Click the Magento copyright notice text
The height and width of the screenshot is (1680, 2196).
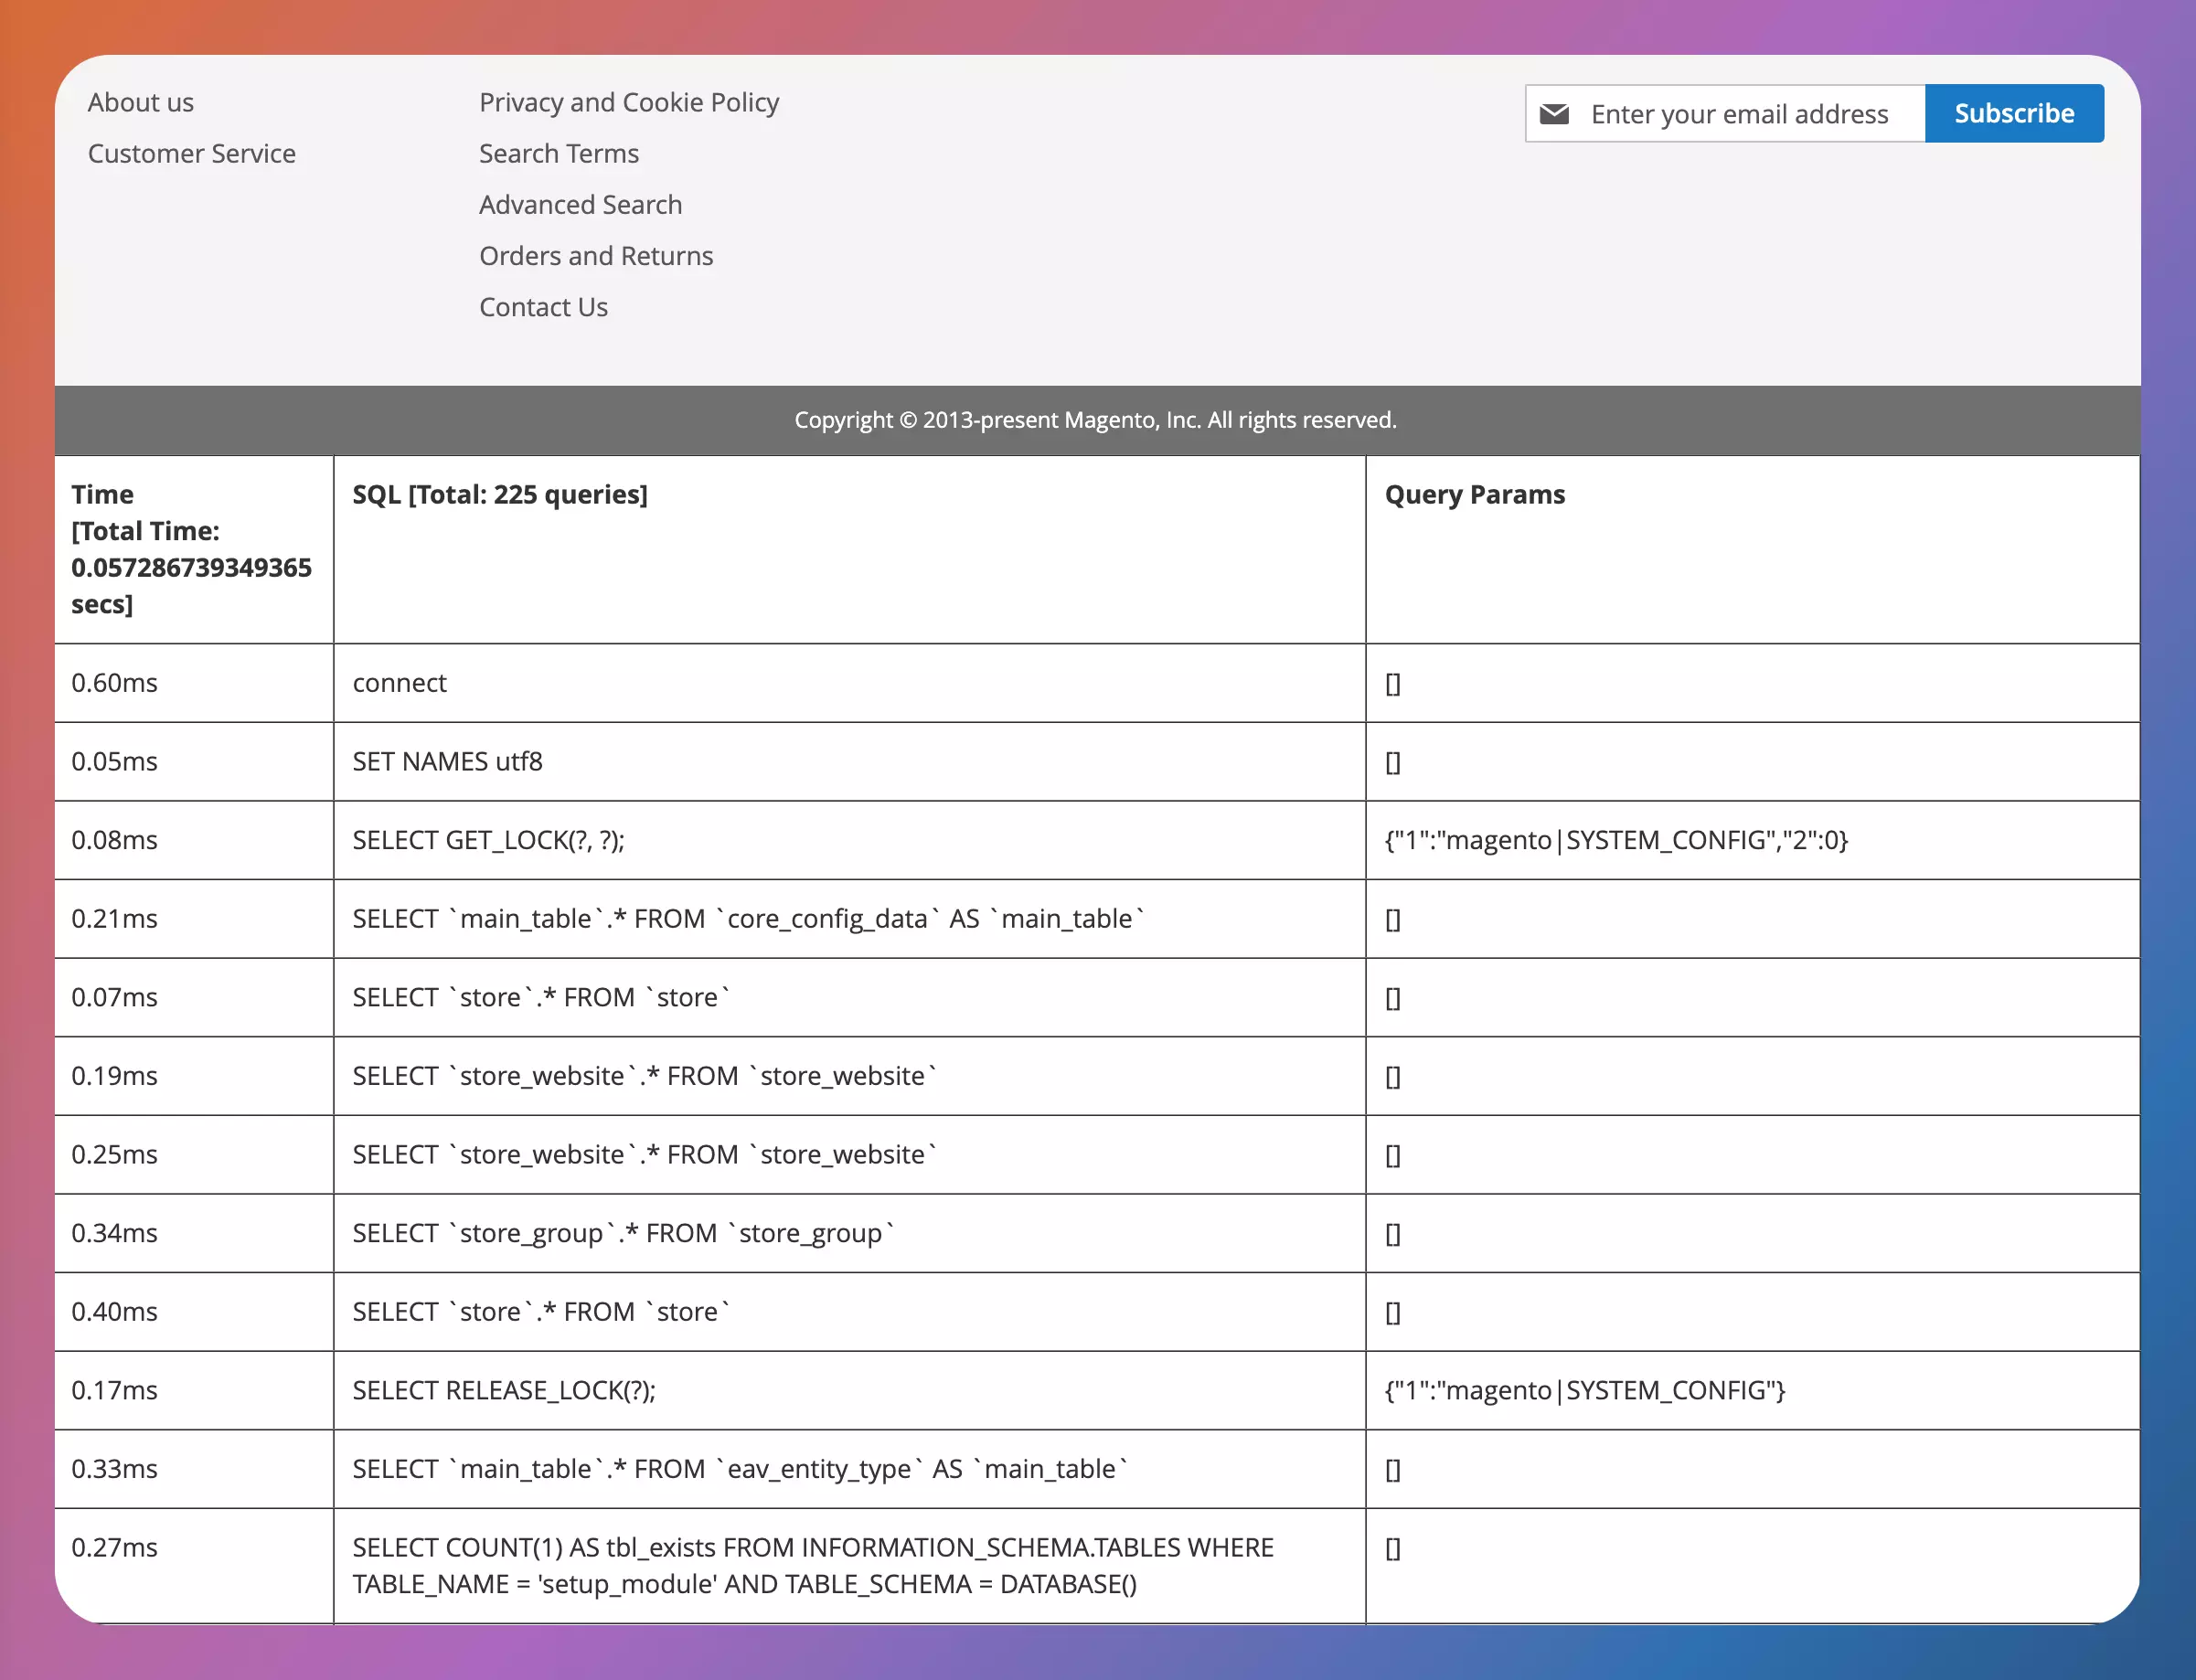1096,420
